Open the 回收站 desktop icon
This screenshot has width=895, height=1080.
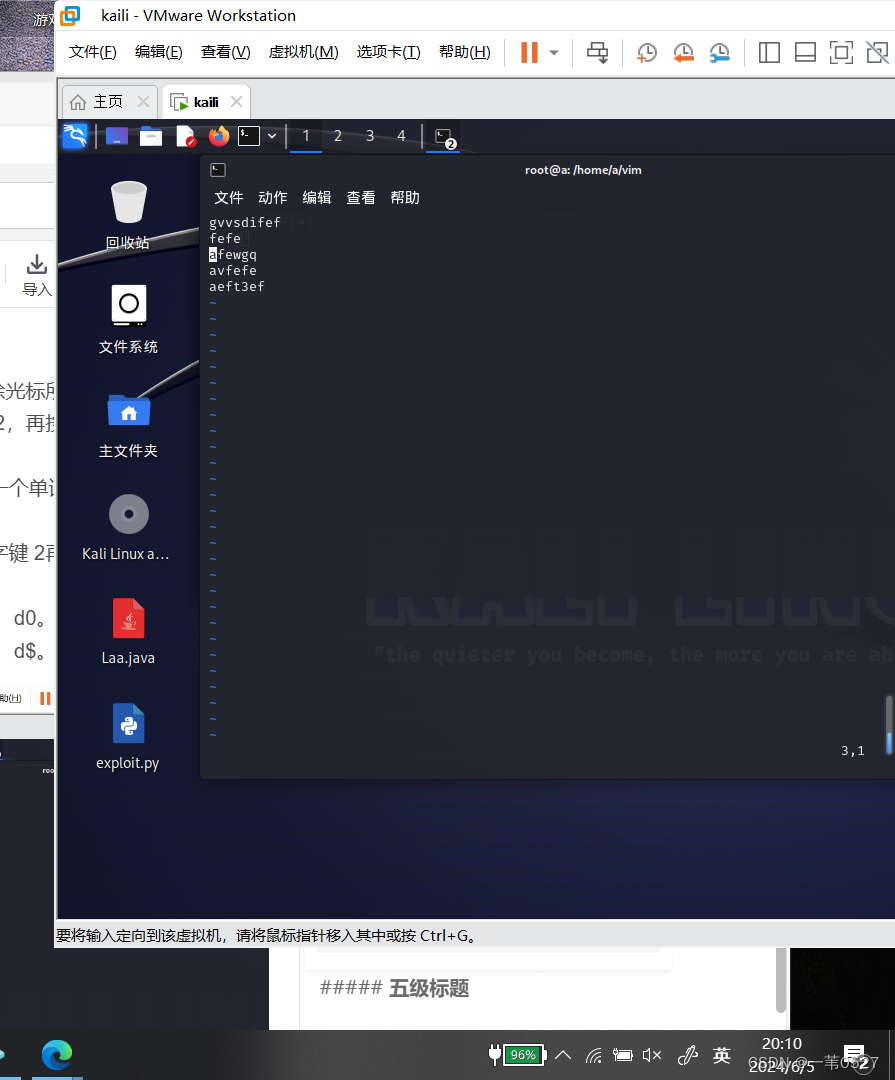(128, 215)
